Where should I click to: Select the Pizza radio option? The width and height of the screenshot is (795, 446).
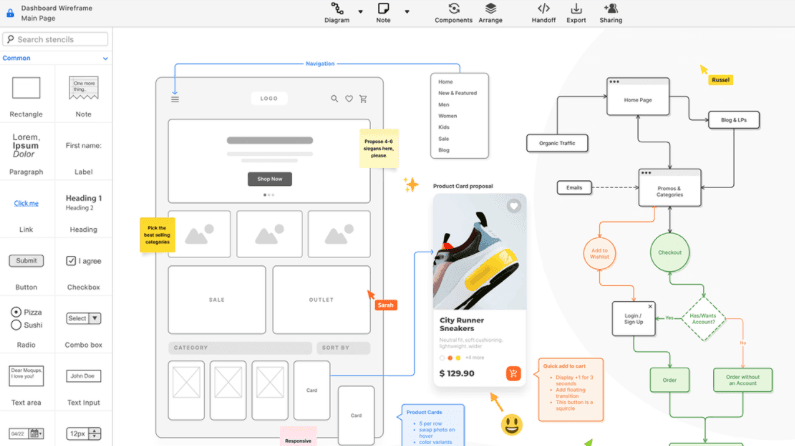(x=16, y=312)
